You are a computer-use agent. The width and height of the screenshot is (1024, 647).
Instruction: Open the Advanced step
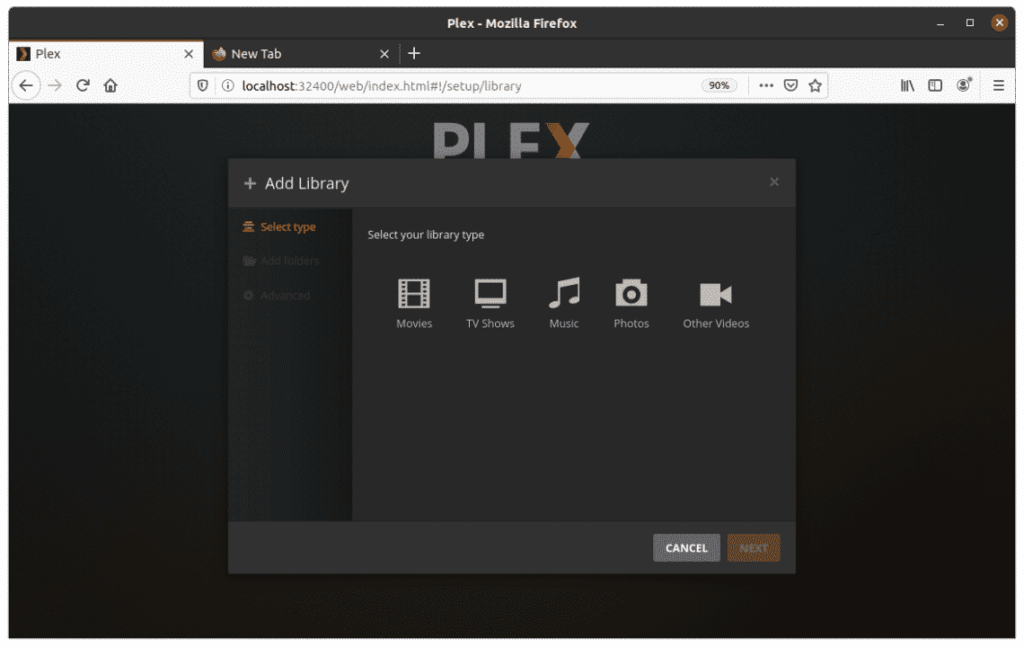tap(276, 295)
